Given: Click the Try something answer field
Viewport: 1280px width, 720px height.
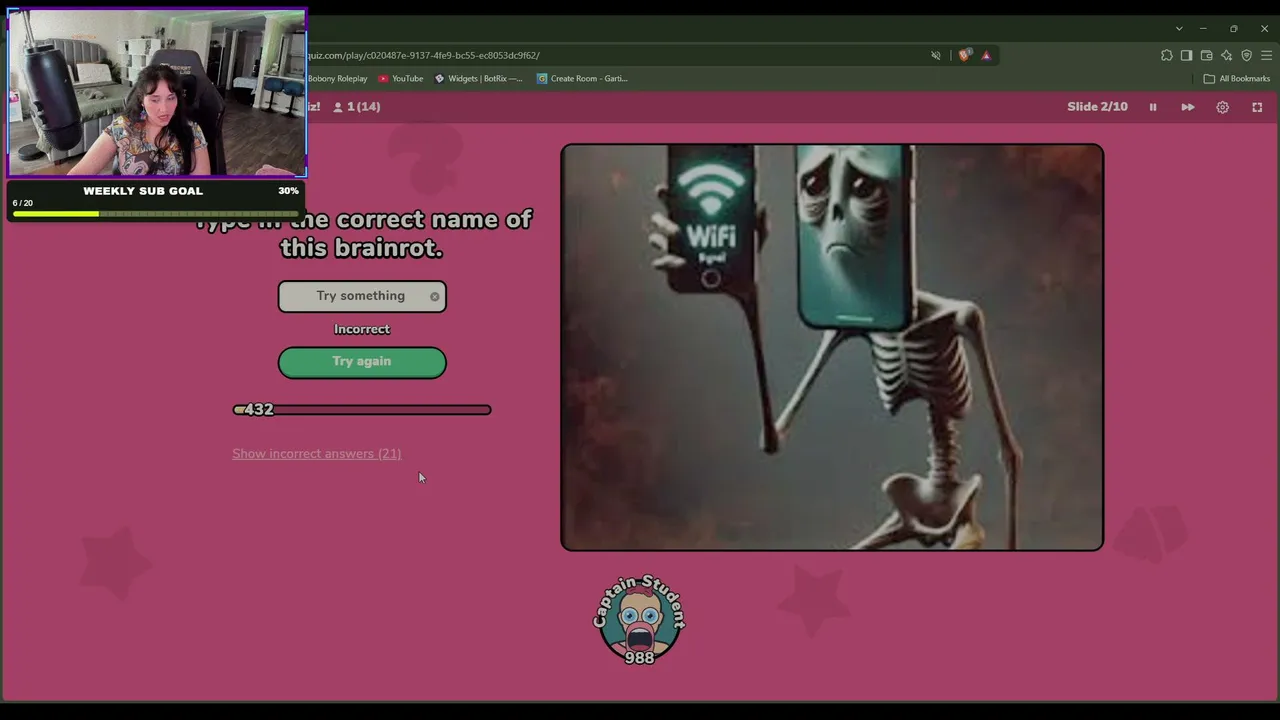Looking at the screenshot, I should coord(362,296).
